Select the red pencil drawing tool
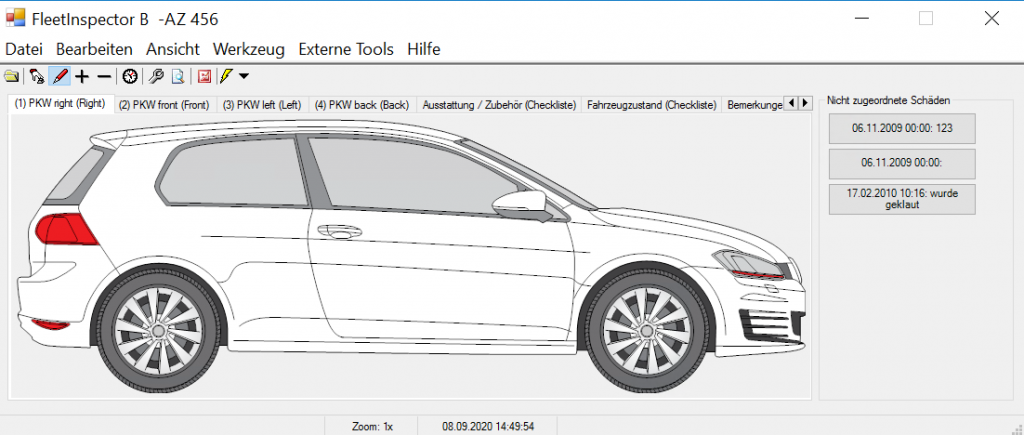The image size is (1024, 435). click(x=59, y=77)
